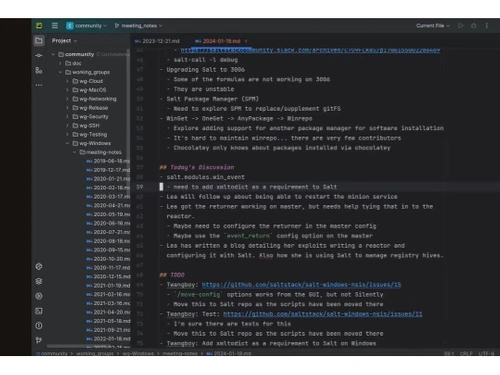The height and width of the screenshot is (375, 500).
Task: Close the 2024-01-18.md editor tab
Action: click(246, 41)
